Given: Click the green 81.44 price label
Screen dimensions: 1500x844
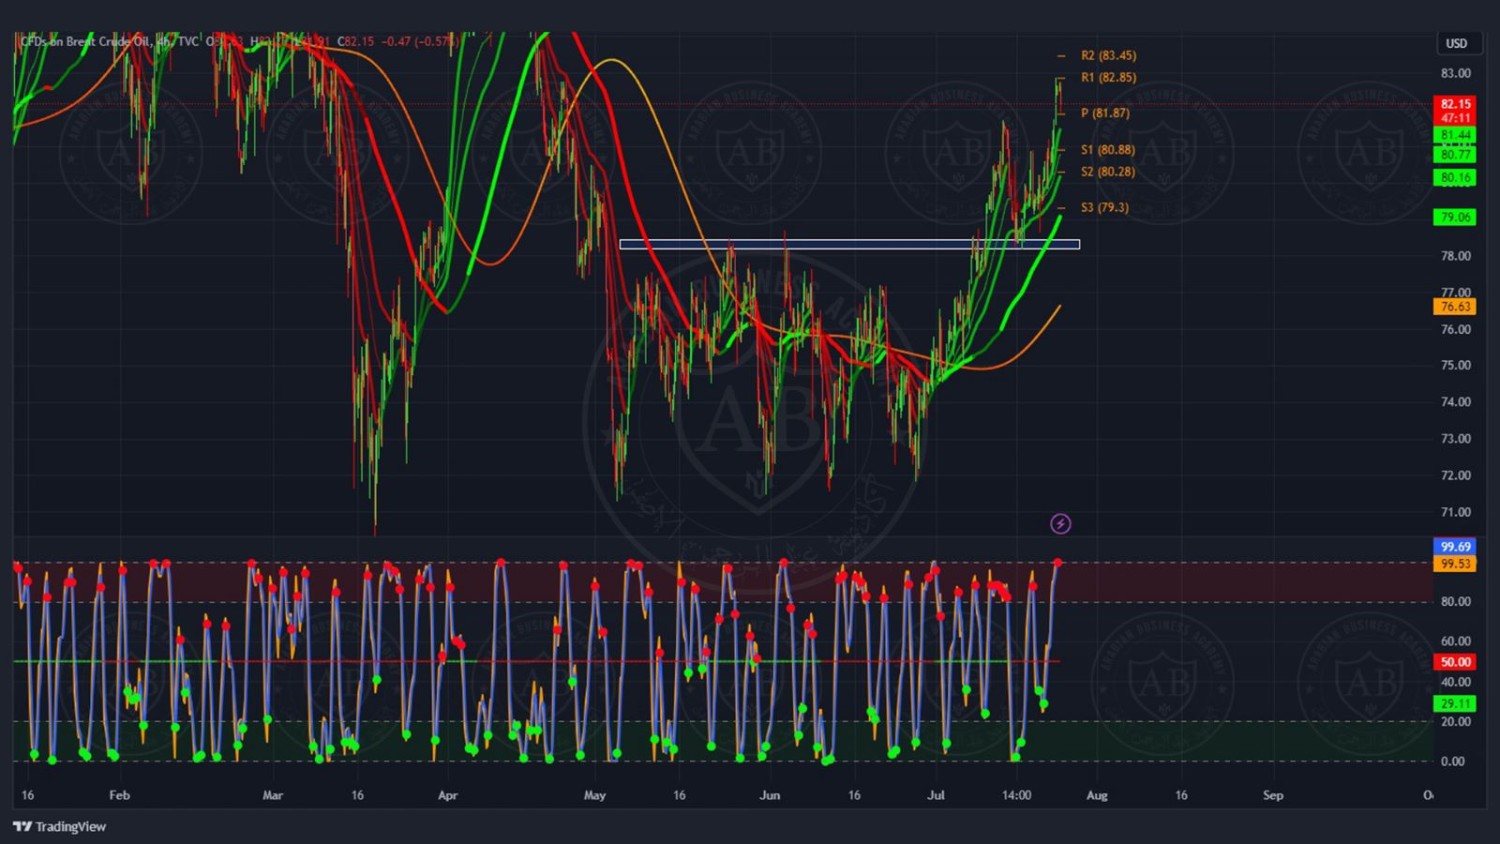Looking at the screenshot, I should (x=1455, y=135).
